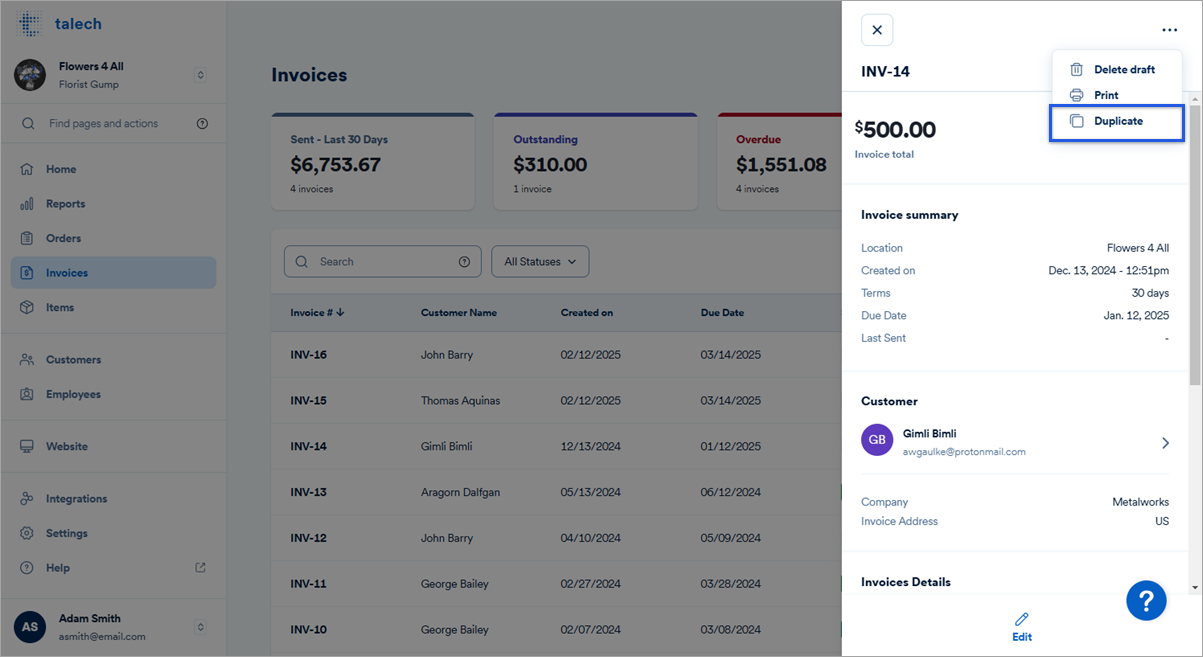Open Customers from the sidebar
Viewport: 1203px width, 657px height.
pyautogui.click(x=113, y=359)
